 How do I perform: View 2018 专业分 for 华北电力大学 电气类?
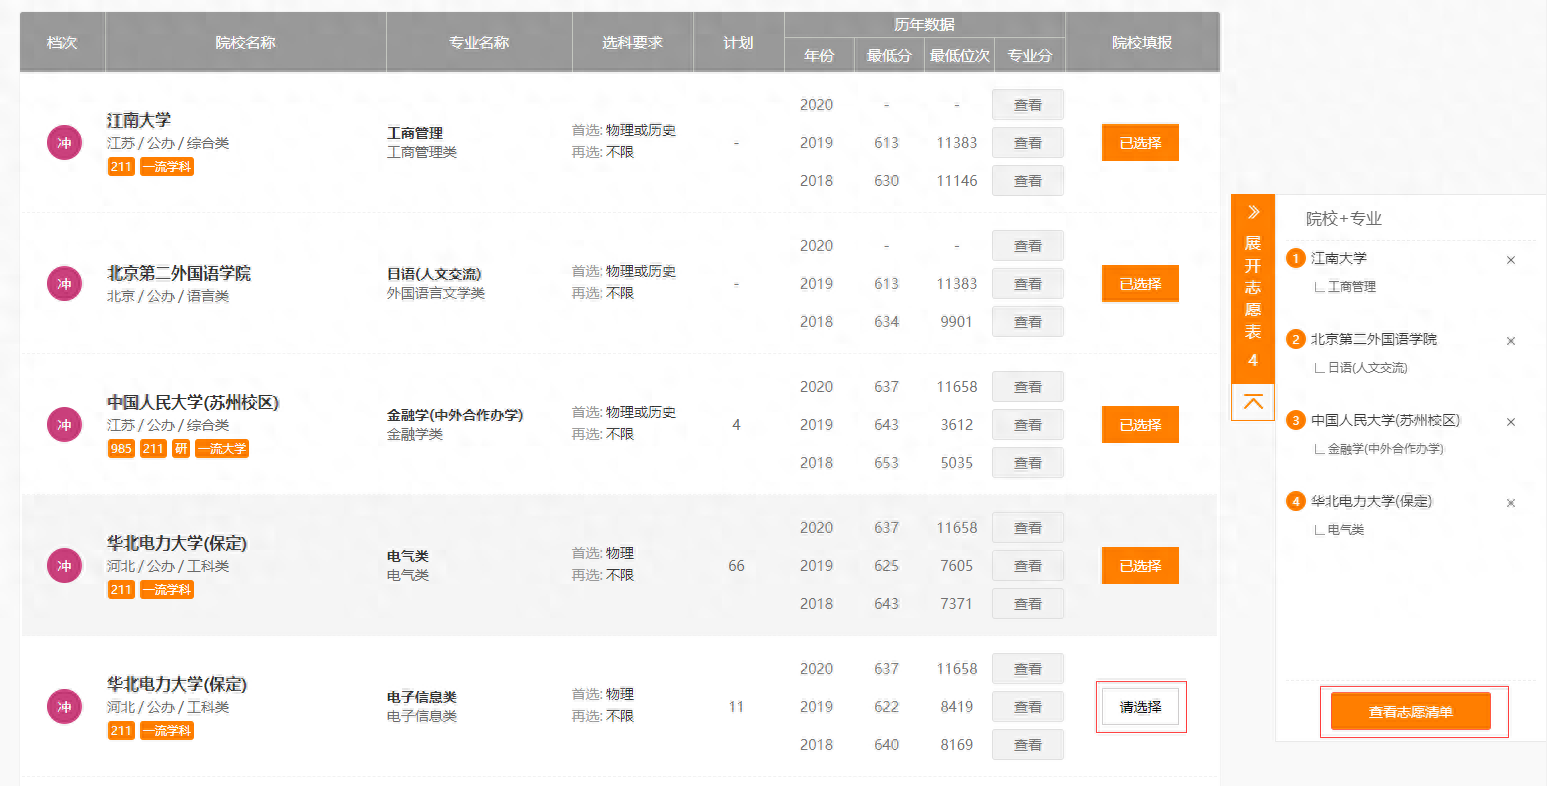(x=1027, y=604)
